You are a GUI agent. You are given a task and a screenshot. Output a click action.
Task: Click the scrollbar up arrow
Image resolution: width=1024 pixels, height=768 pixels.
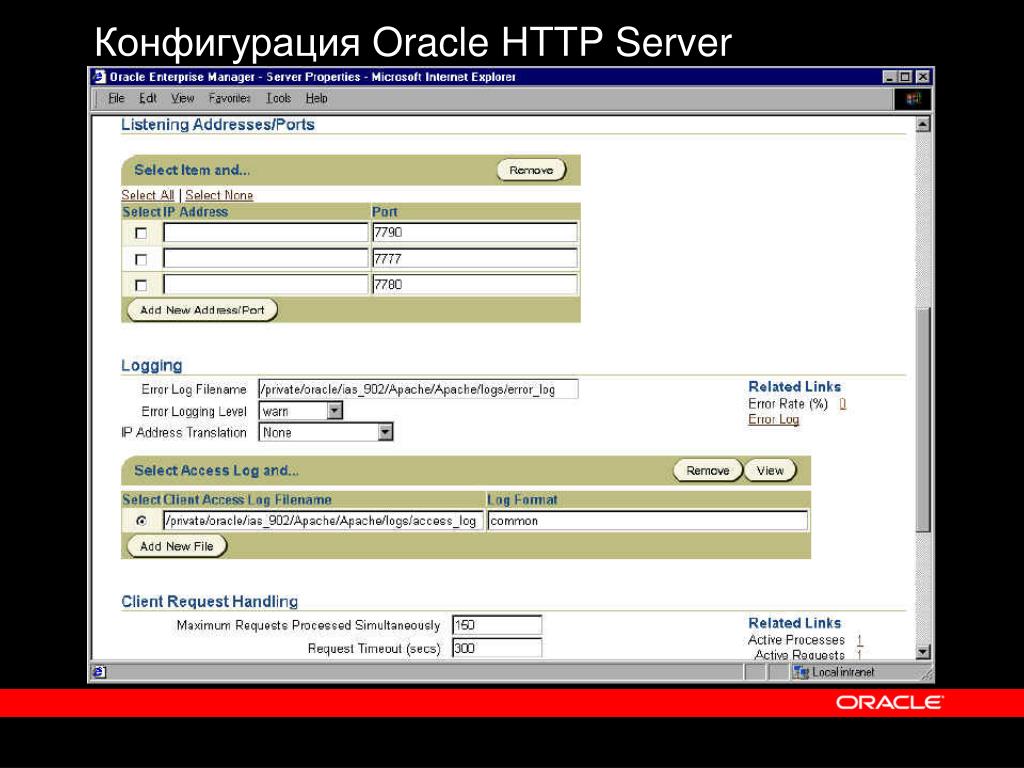point(923,124)
